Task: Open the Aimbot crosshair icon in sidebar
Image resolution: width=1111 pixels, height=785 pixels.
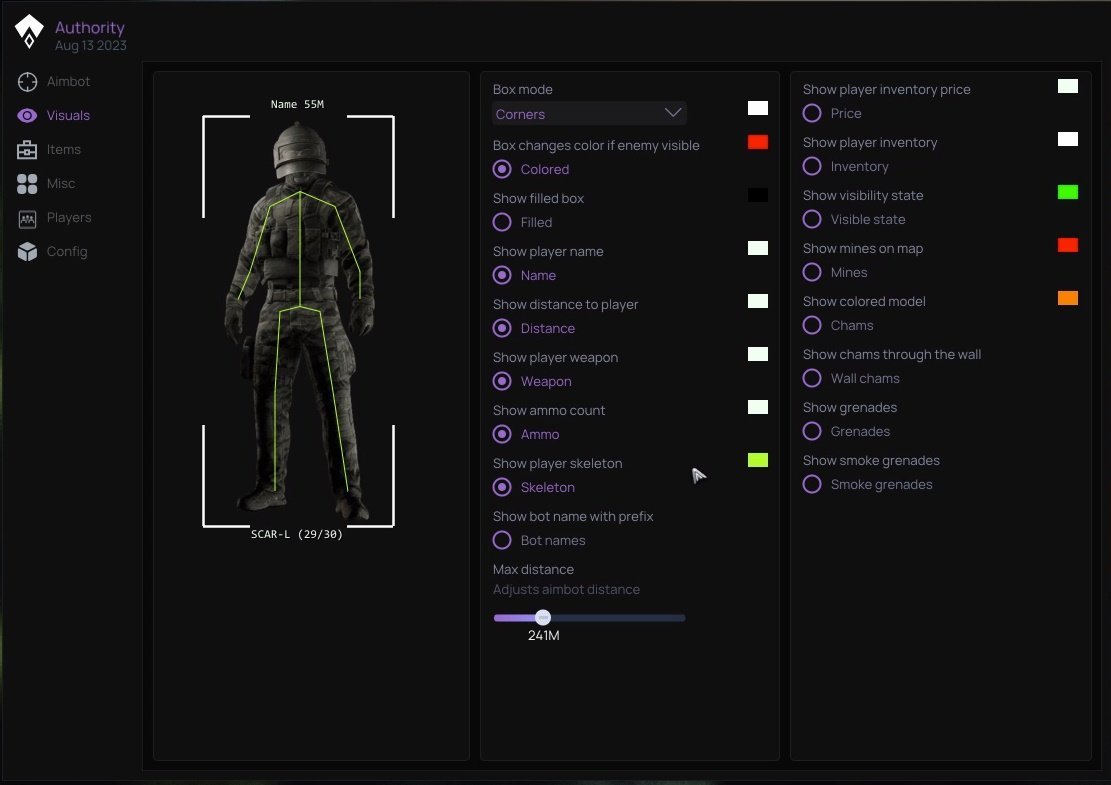Action: [28, 82]
